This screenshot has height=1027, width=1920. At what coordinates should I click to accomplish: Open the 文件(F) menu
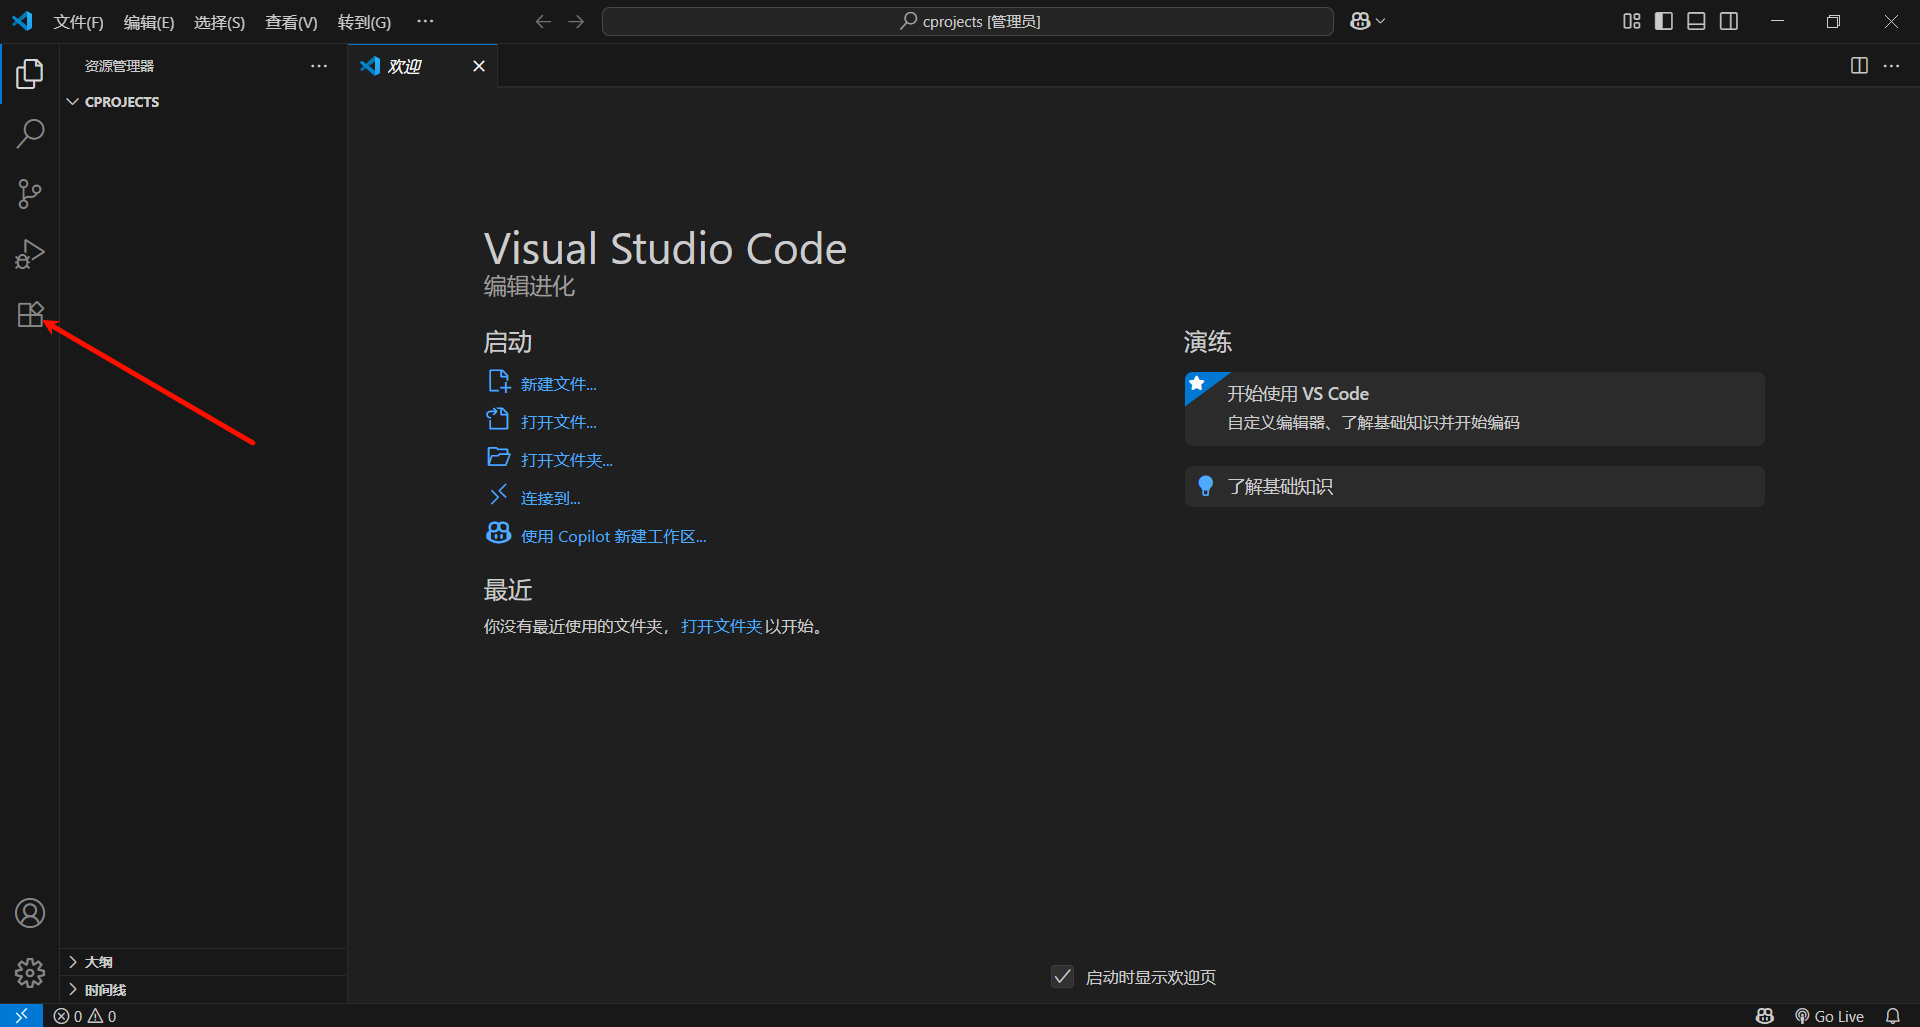(x=78, y=22)
